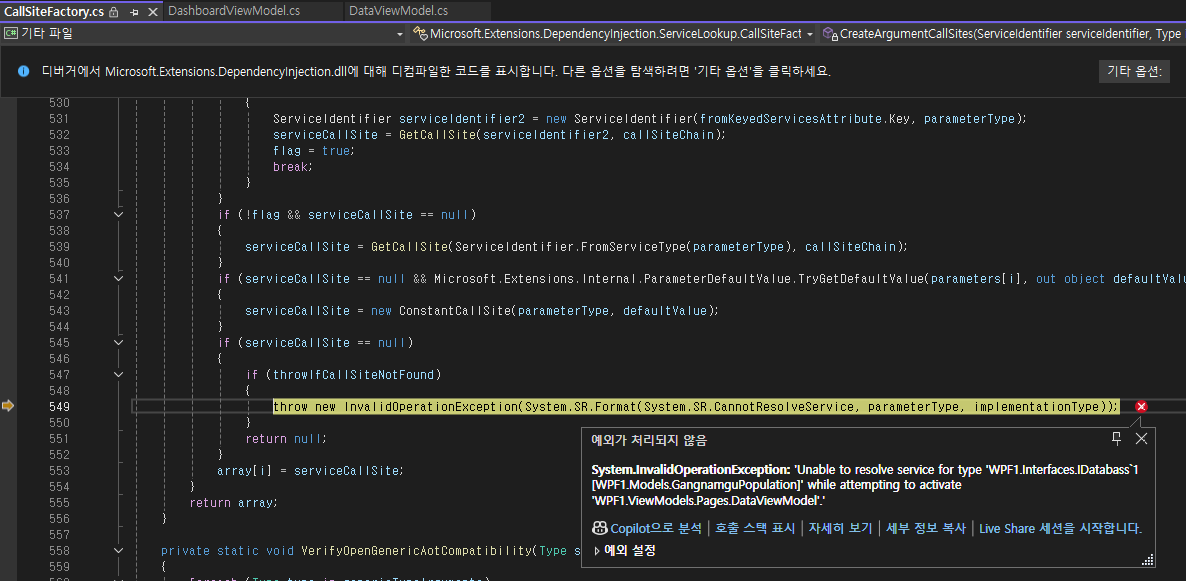This screenshot has width=1186, height=581.
Task: Click the 세부 정보 복사 link
Action: [x=926, y=528]
